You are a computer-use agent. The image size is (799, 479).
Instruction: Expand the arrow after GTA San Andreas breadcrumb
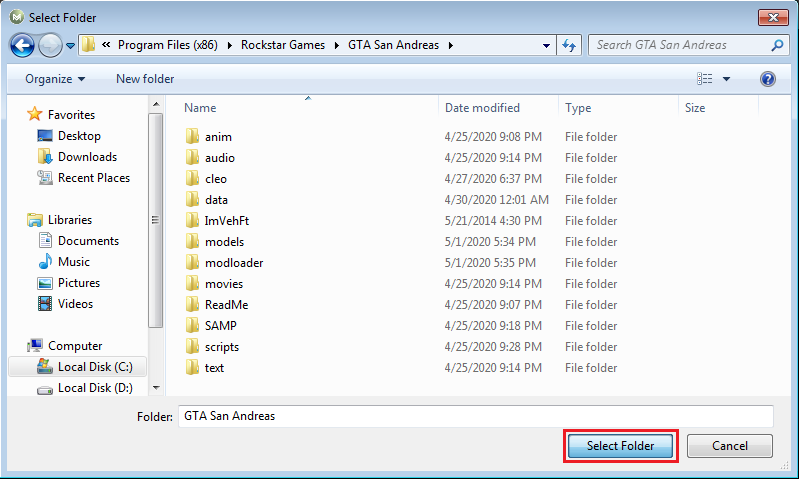click(x=451, y=45)
